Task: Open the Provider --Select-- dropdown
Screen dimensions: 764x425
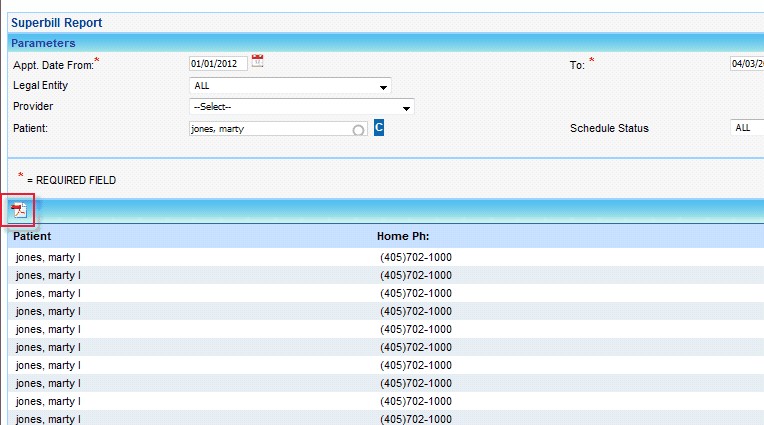Action: pyautogui.click(x=406, y=108)
